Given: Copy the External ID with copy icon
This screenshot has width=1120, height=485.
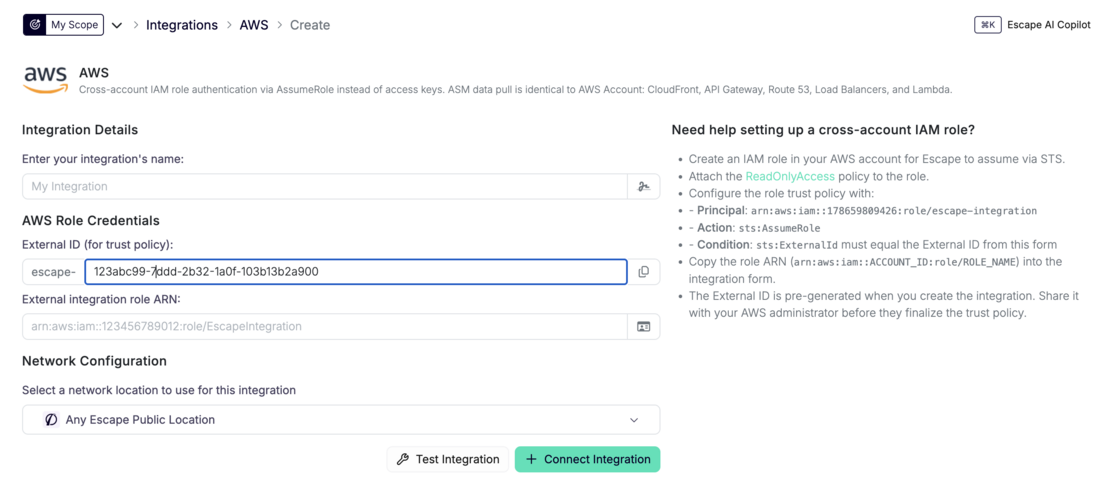Looking at the screenshot, I should coord(644,271).
